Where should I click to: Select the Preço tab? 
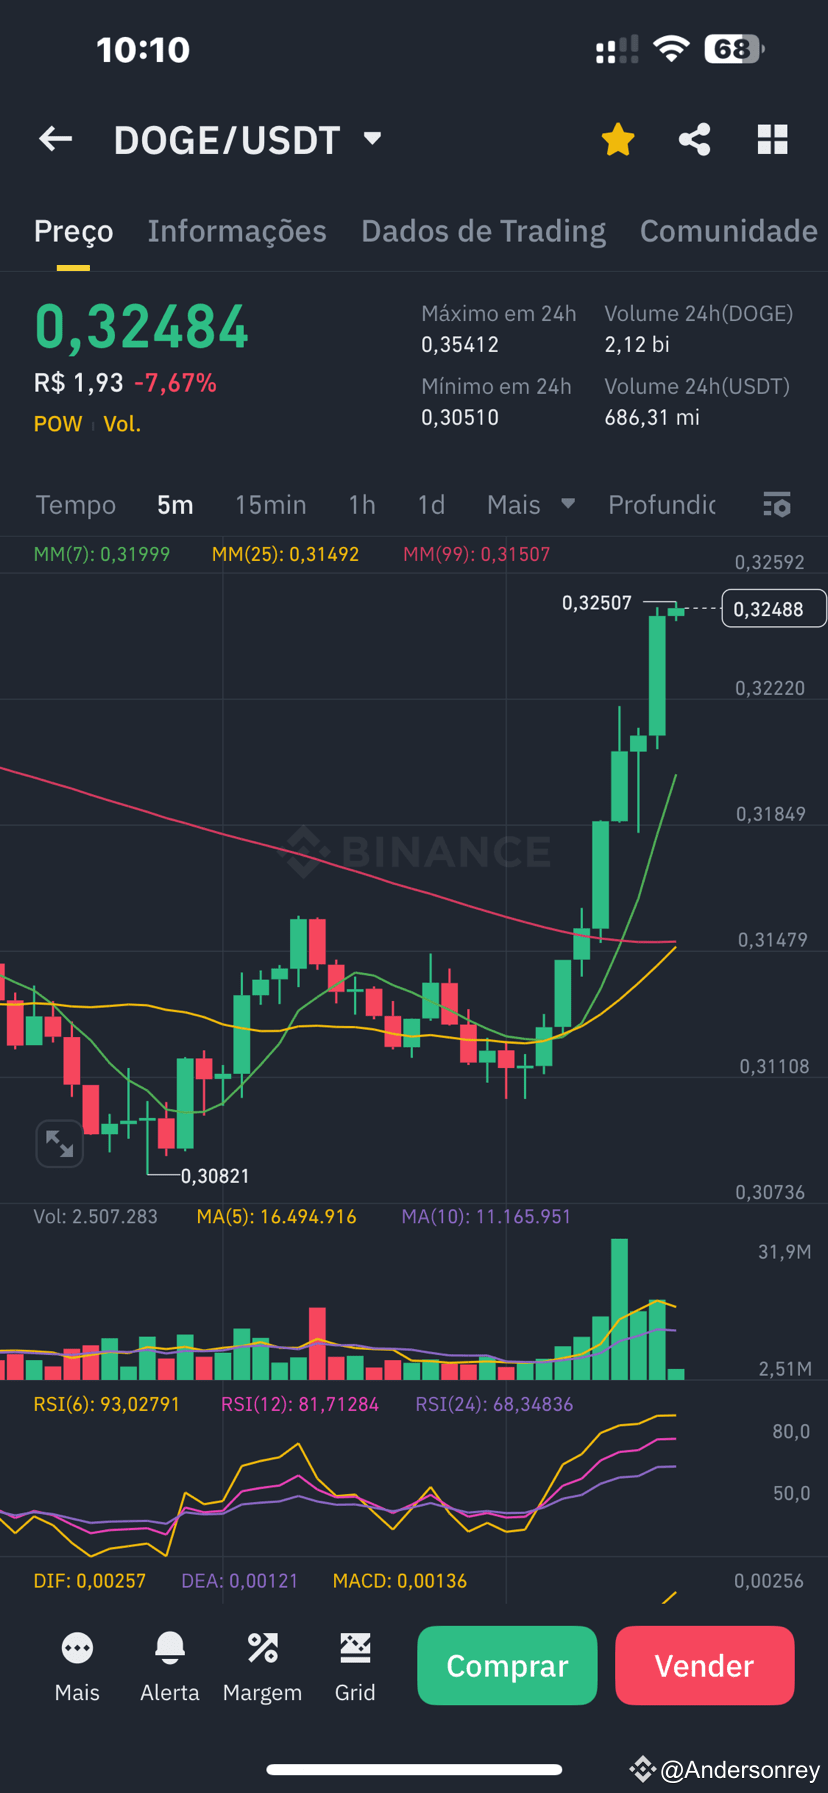pos(74,231)
